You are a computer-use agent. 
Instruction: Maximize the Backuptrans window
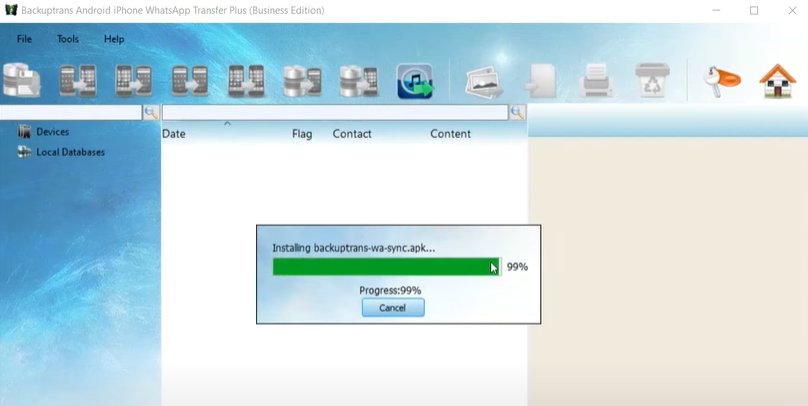[754, 10]
